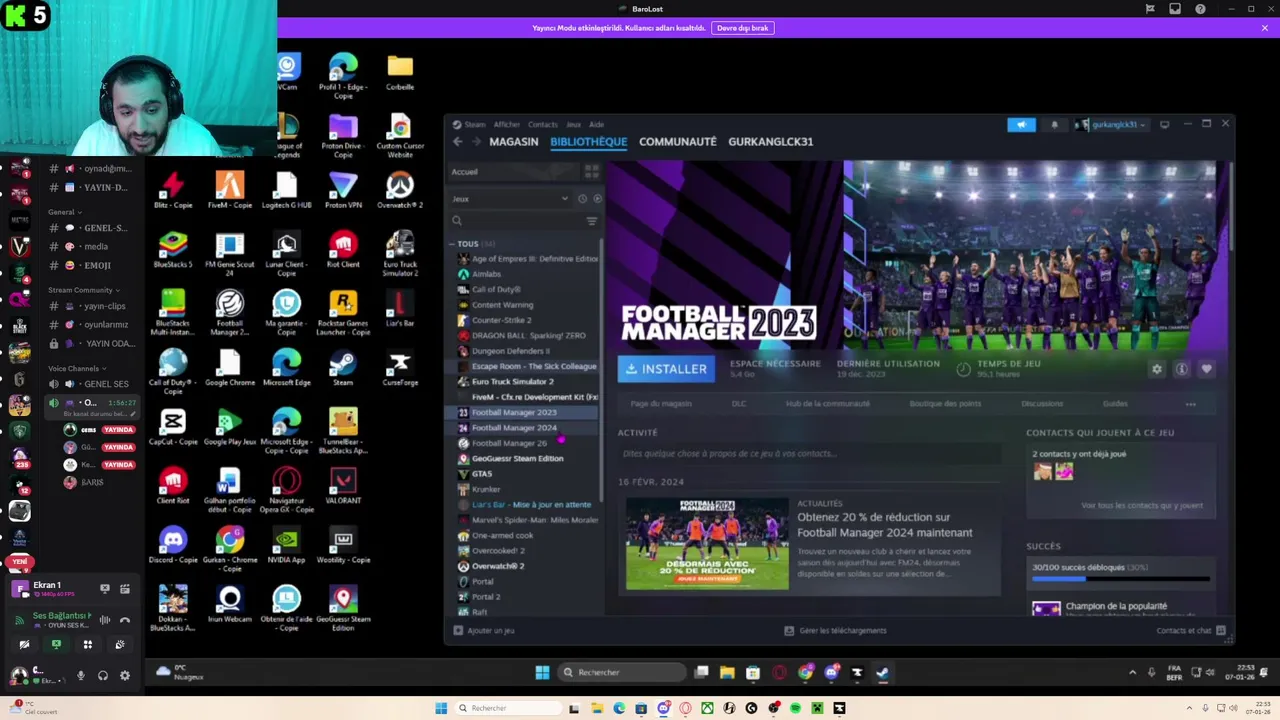Open the library filter options icon
The height and width of the screenshot is (720, 1280).
592,221
